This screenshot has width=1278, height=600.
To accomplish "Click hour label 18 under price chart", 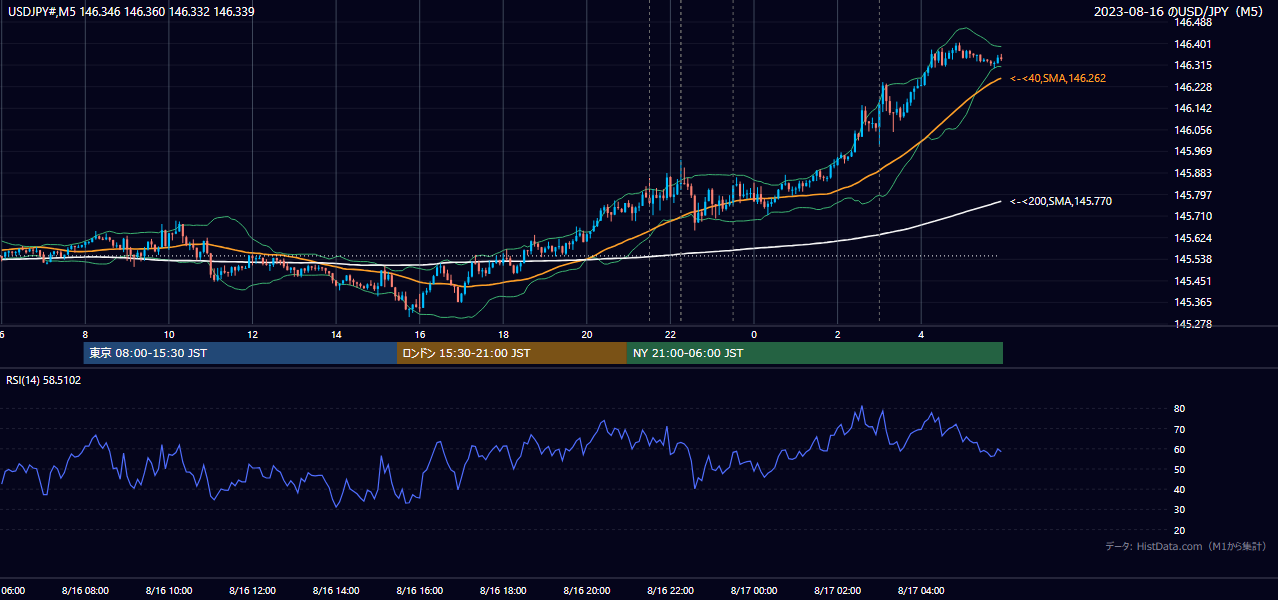I will pos(503,334).
